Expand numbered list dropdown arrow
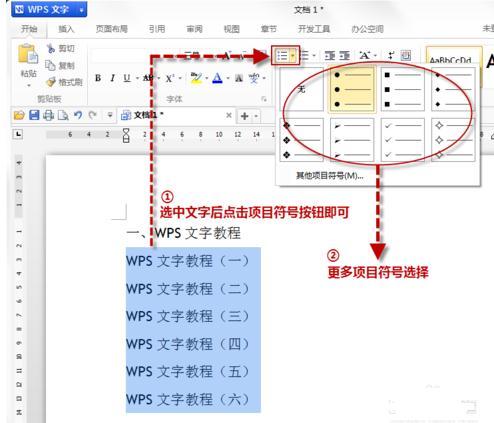The width and height of the screenshot is (494, 423). [x=314, y=56]
